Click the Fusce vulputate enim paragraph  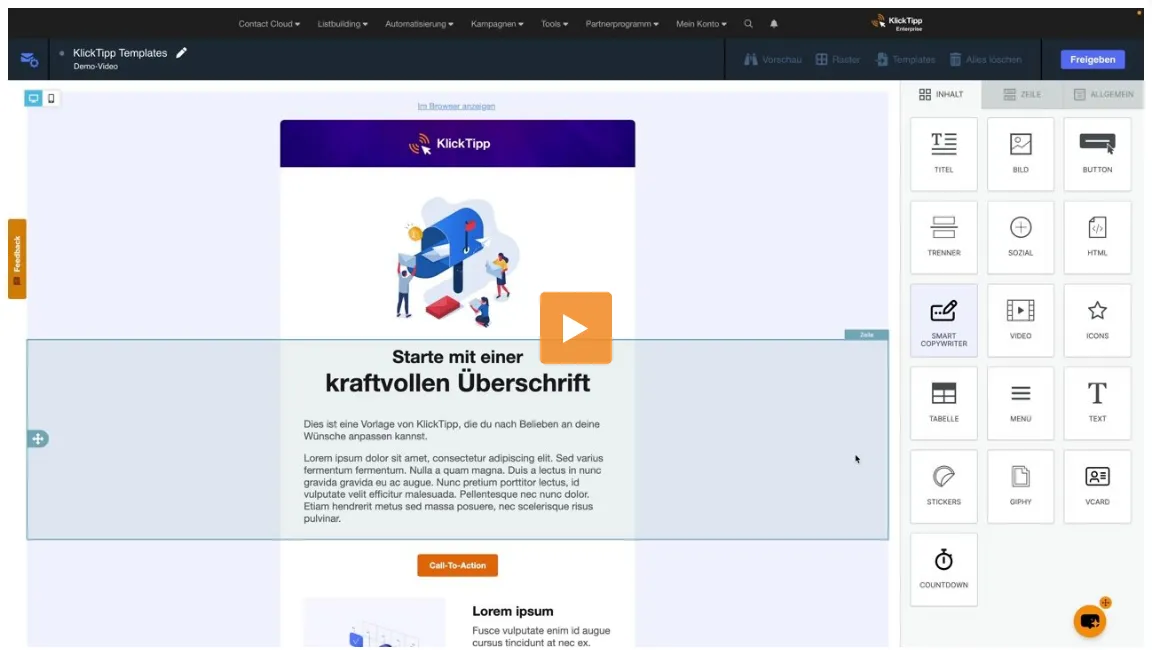point(541,637)
